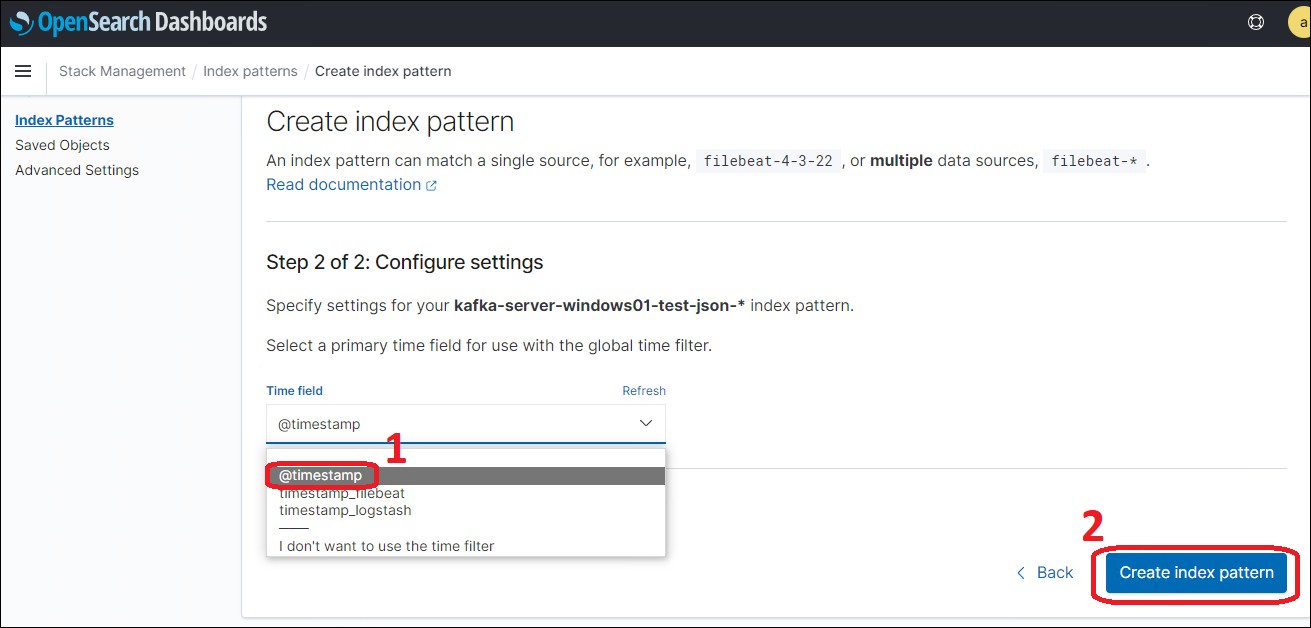Open Index Patterns in sidebar
1311x628 pixels.
[64, 120]
